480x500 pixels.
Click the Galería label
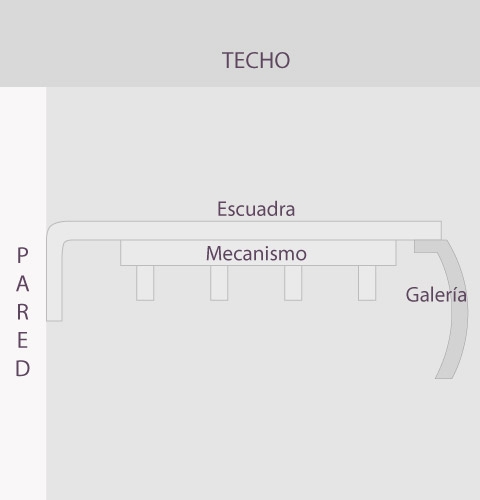tap(436, 295)
